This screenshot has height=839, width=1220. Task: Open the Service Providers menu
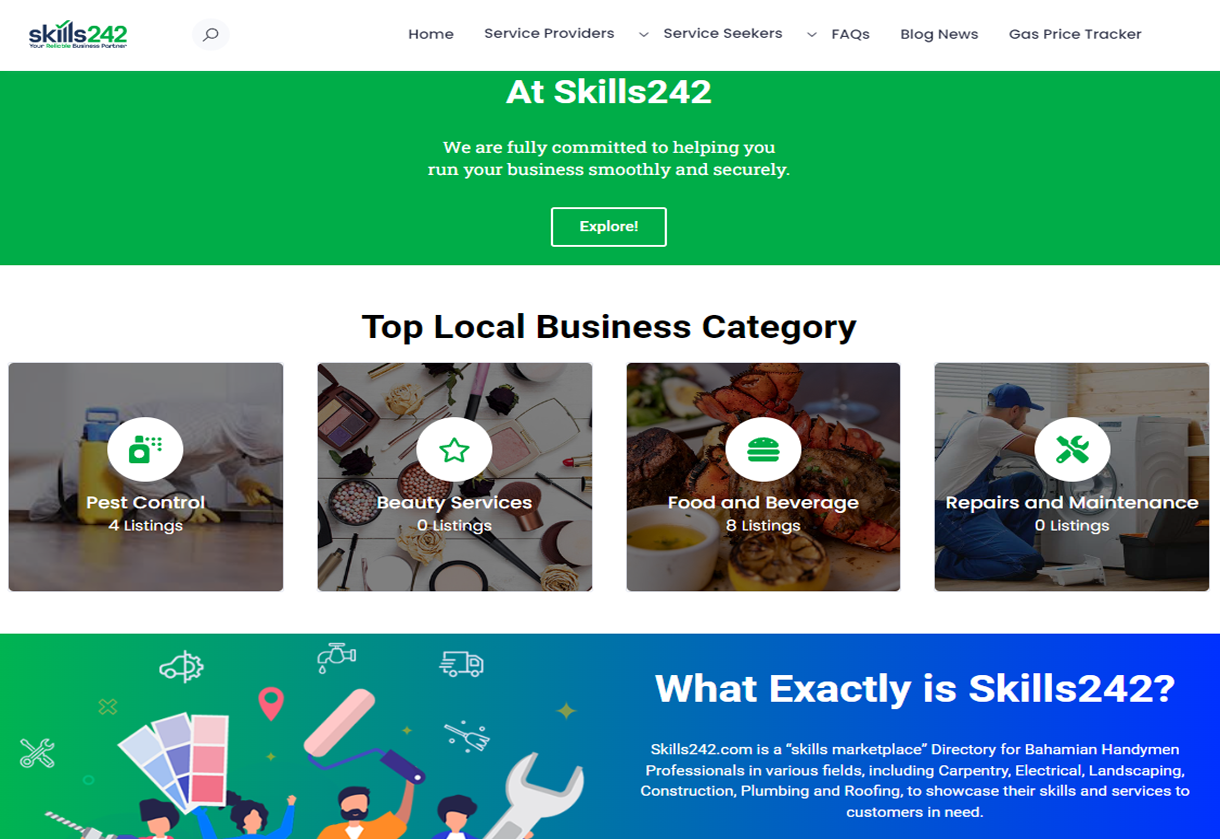549,33
